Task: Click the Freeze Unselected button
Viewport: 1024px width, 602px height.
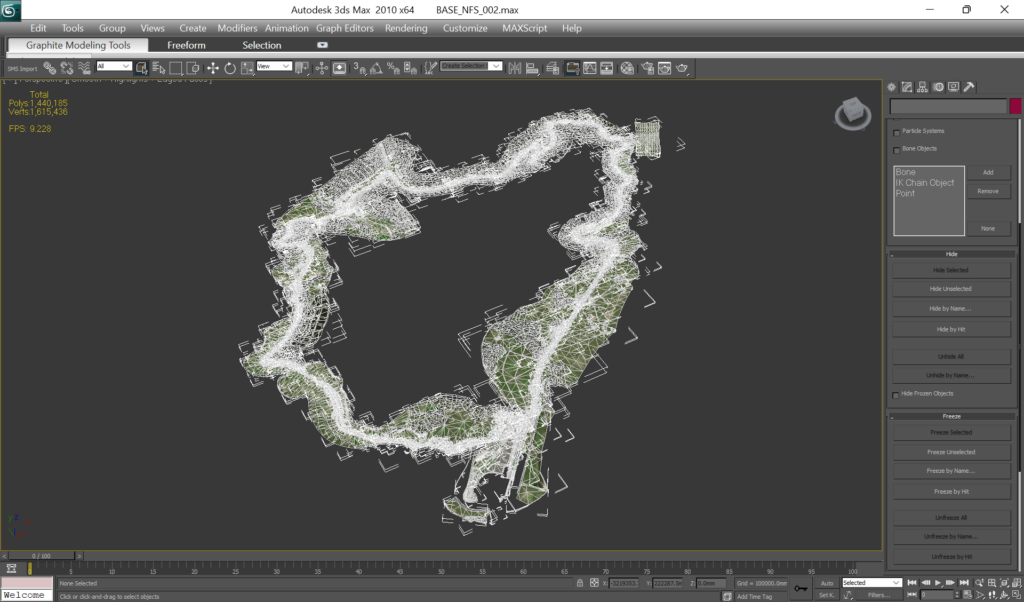Action: pyautogui.click(x=951, y=452)
